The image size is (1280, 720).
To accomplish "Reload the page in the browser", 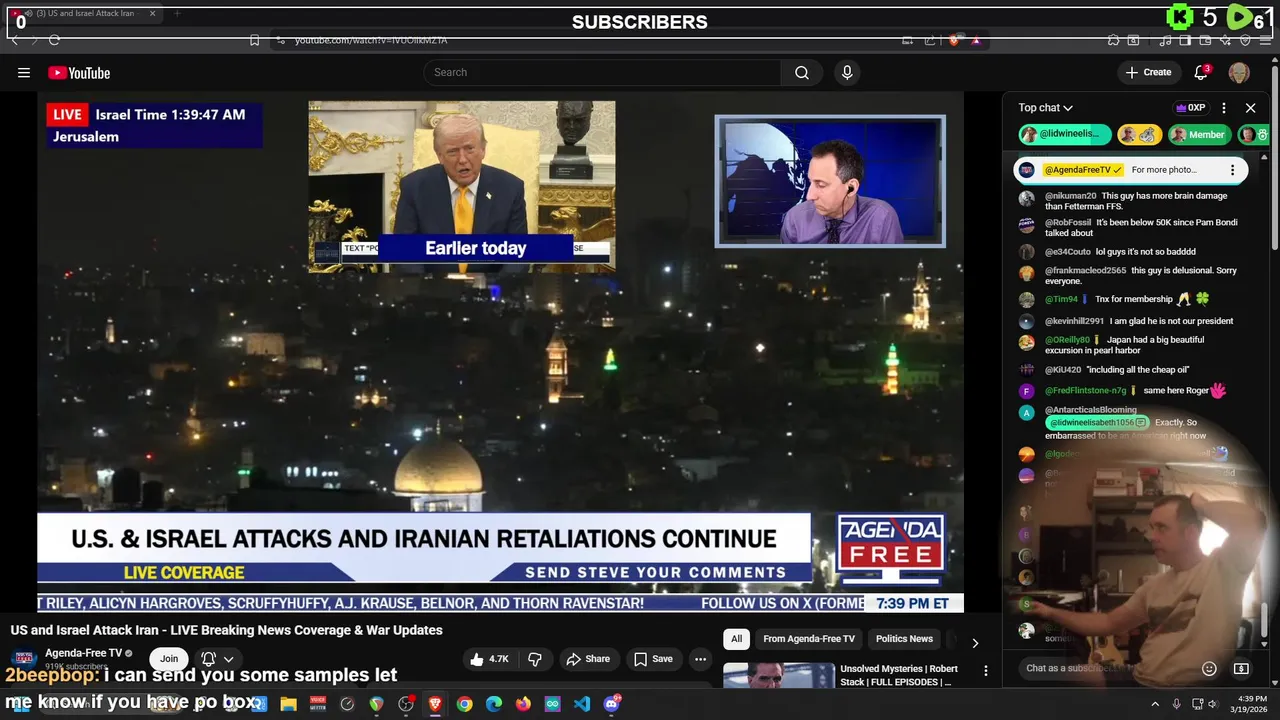I will pyautogui.click(x=54, y=40).
